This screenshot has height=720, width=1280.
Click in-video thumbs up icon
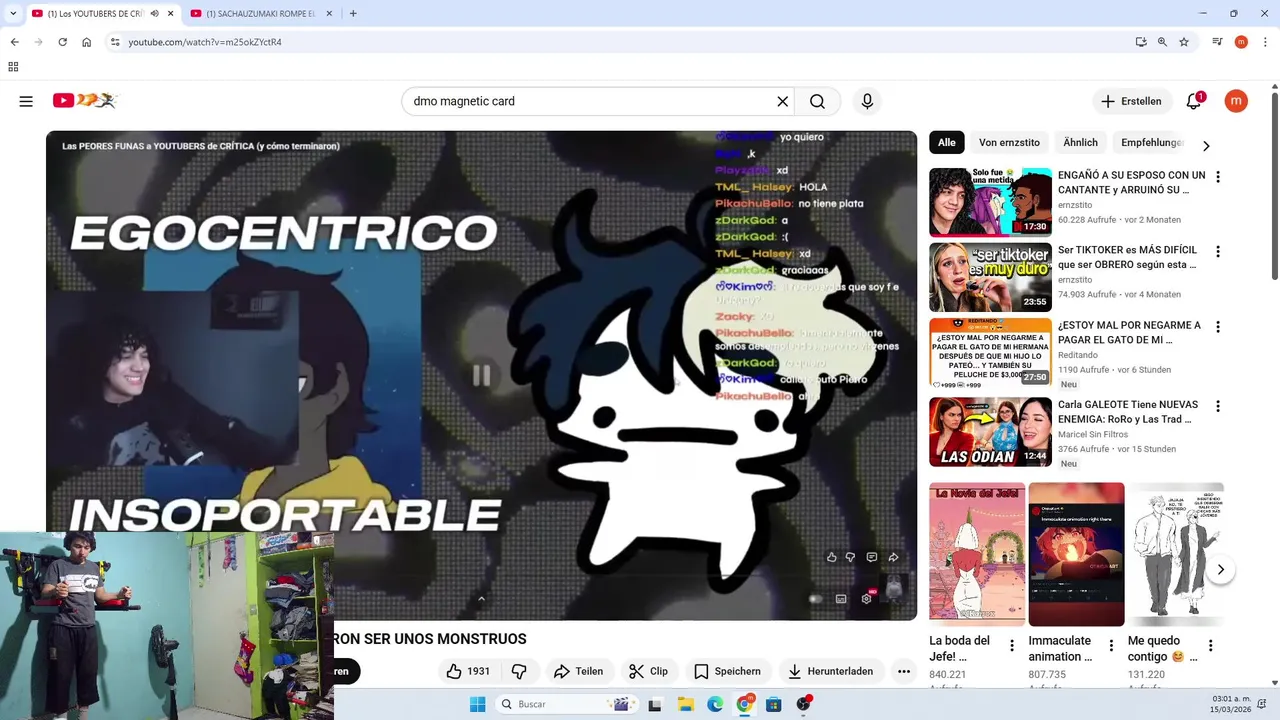(x=831, y=557)
